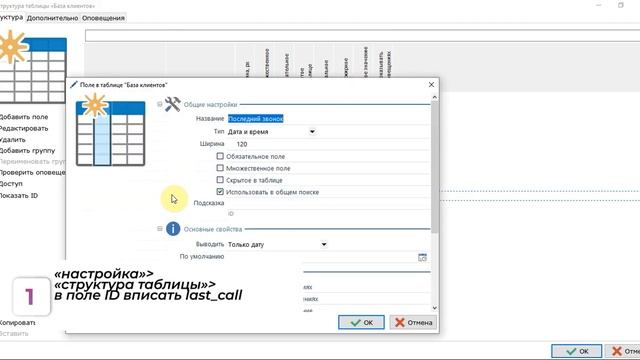The width and height of the screenshot is (640, 360).
Task: Click Доступ in the left panel
Action: 11,184
